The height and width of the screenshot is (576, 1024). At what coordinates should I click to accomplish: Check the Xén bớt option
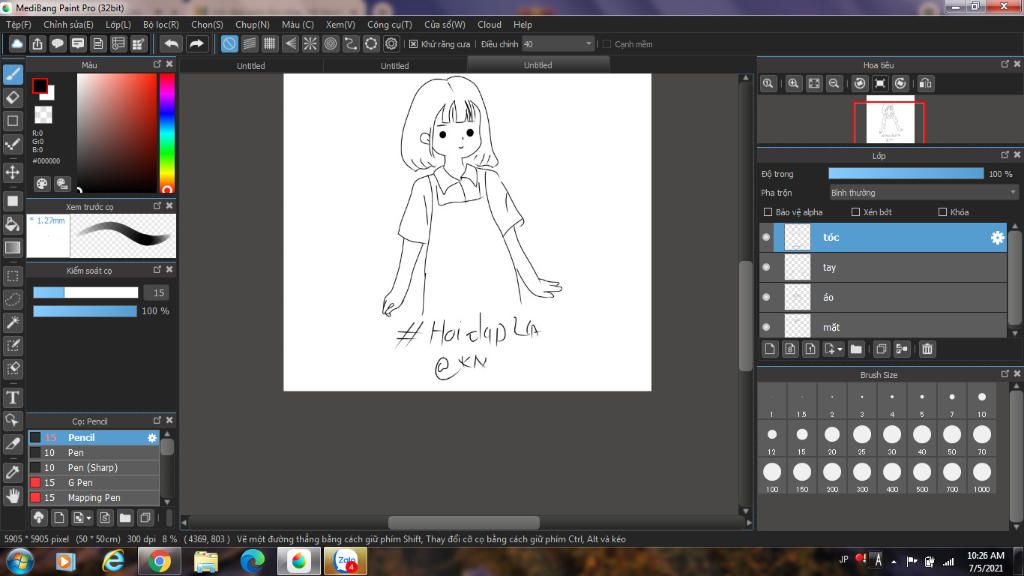point(856,212)
